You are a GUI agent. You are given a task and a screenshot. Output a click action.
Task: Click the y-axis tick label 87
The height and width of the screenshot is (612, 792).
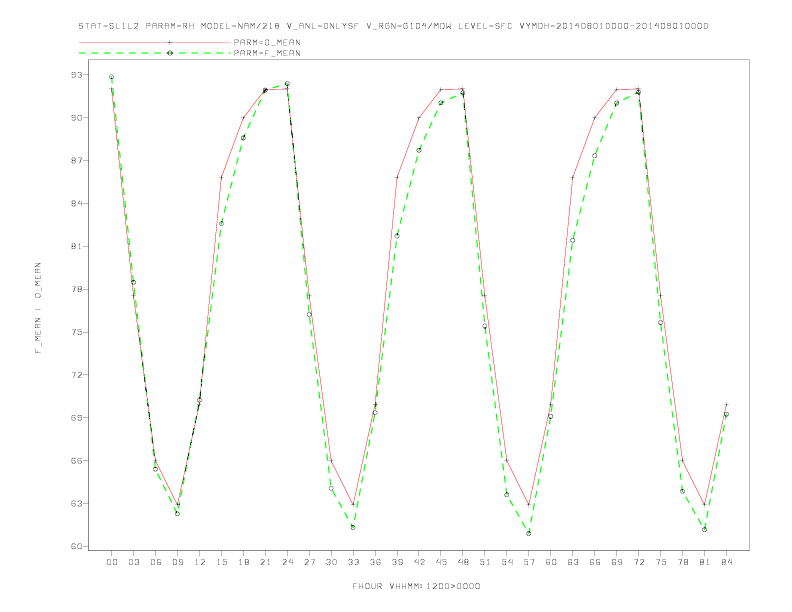click(x=76, y=161)
